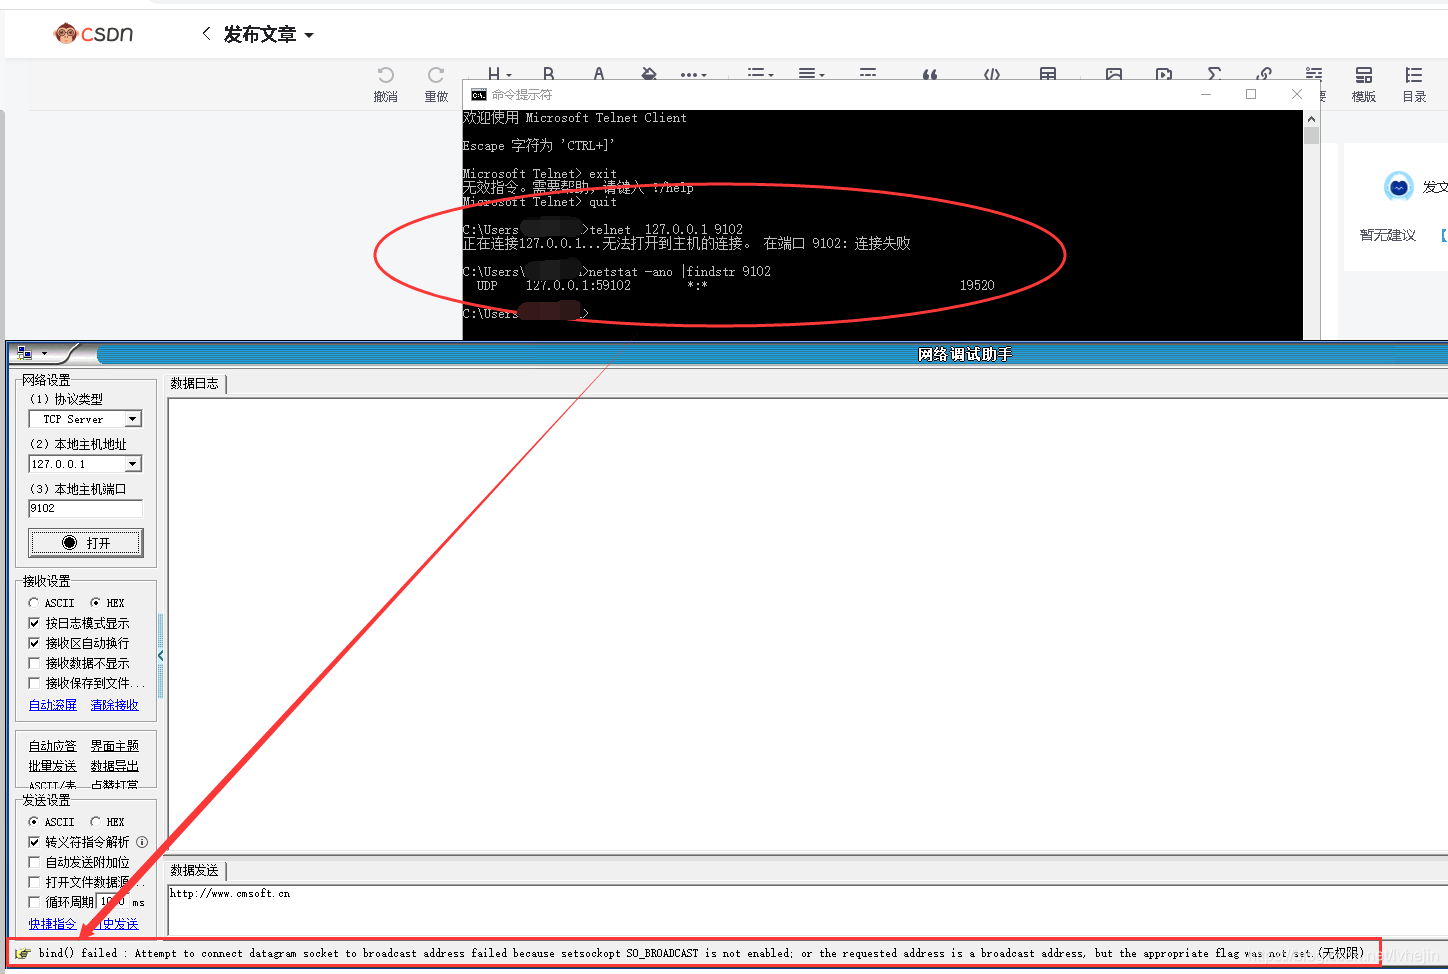The image size is (1448, 974).
Task: Click the CSDN logo
Action: [93, 34]
